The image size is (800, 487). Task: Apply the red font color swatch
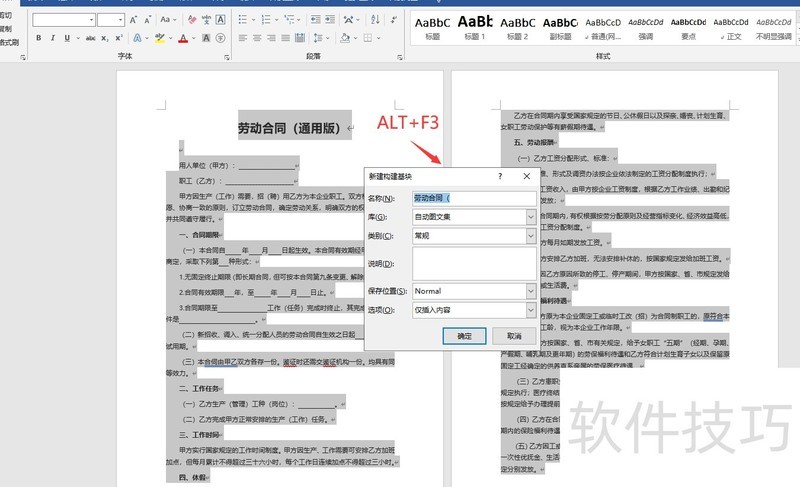click(x=182, y=38)
